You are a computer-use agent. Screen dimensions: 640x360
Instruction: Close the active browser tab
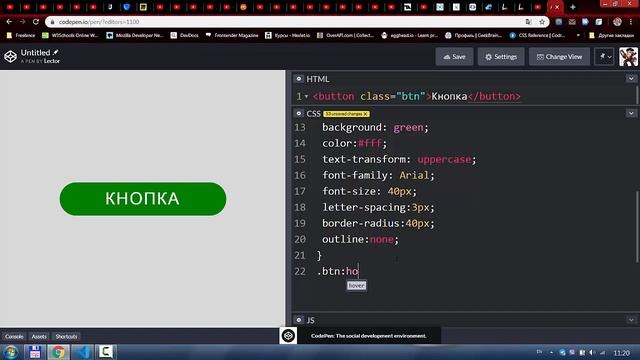[557, 7]
